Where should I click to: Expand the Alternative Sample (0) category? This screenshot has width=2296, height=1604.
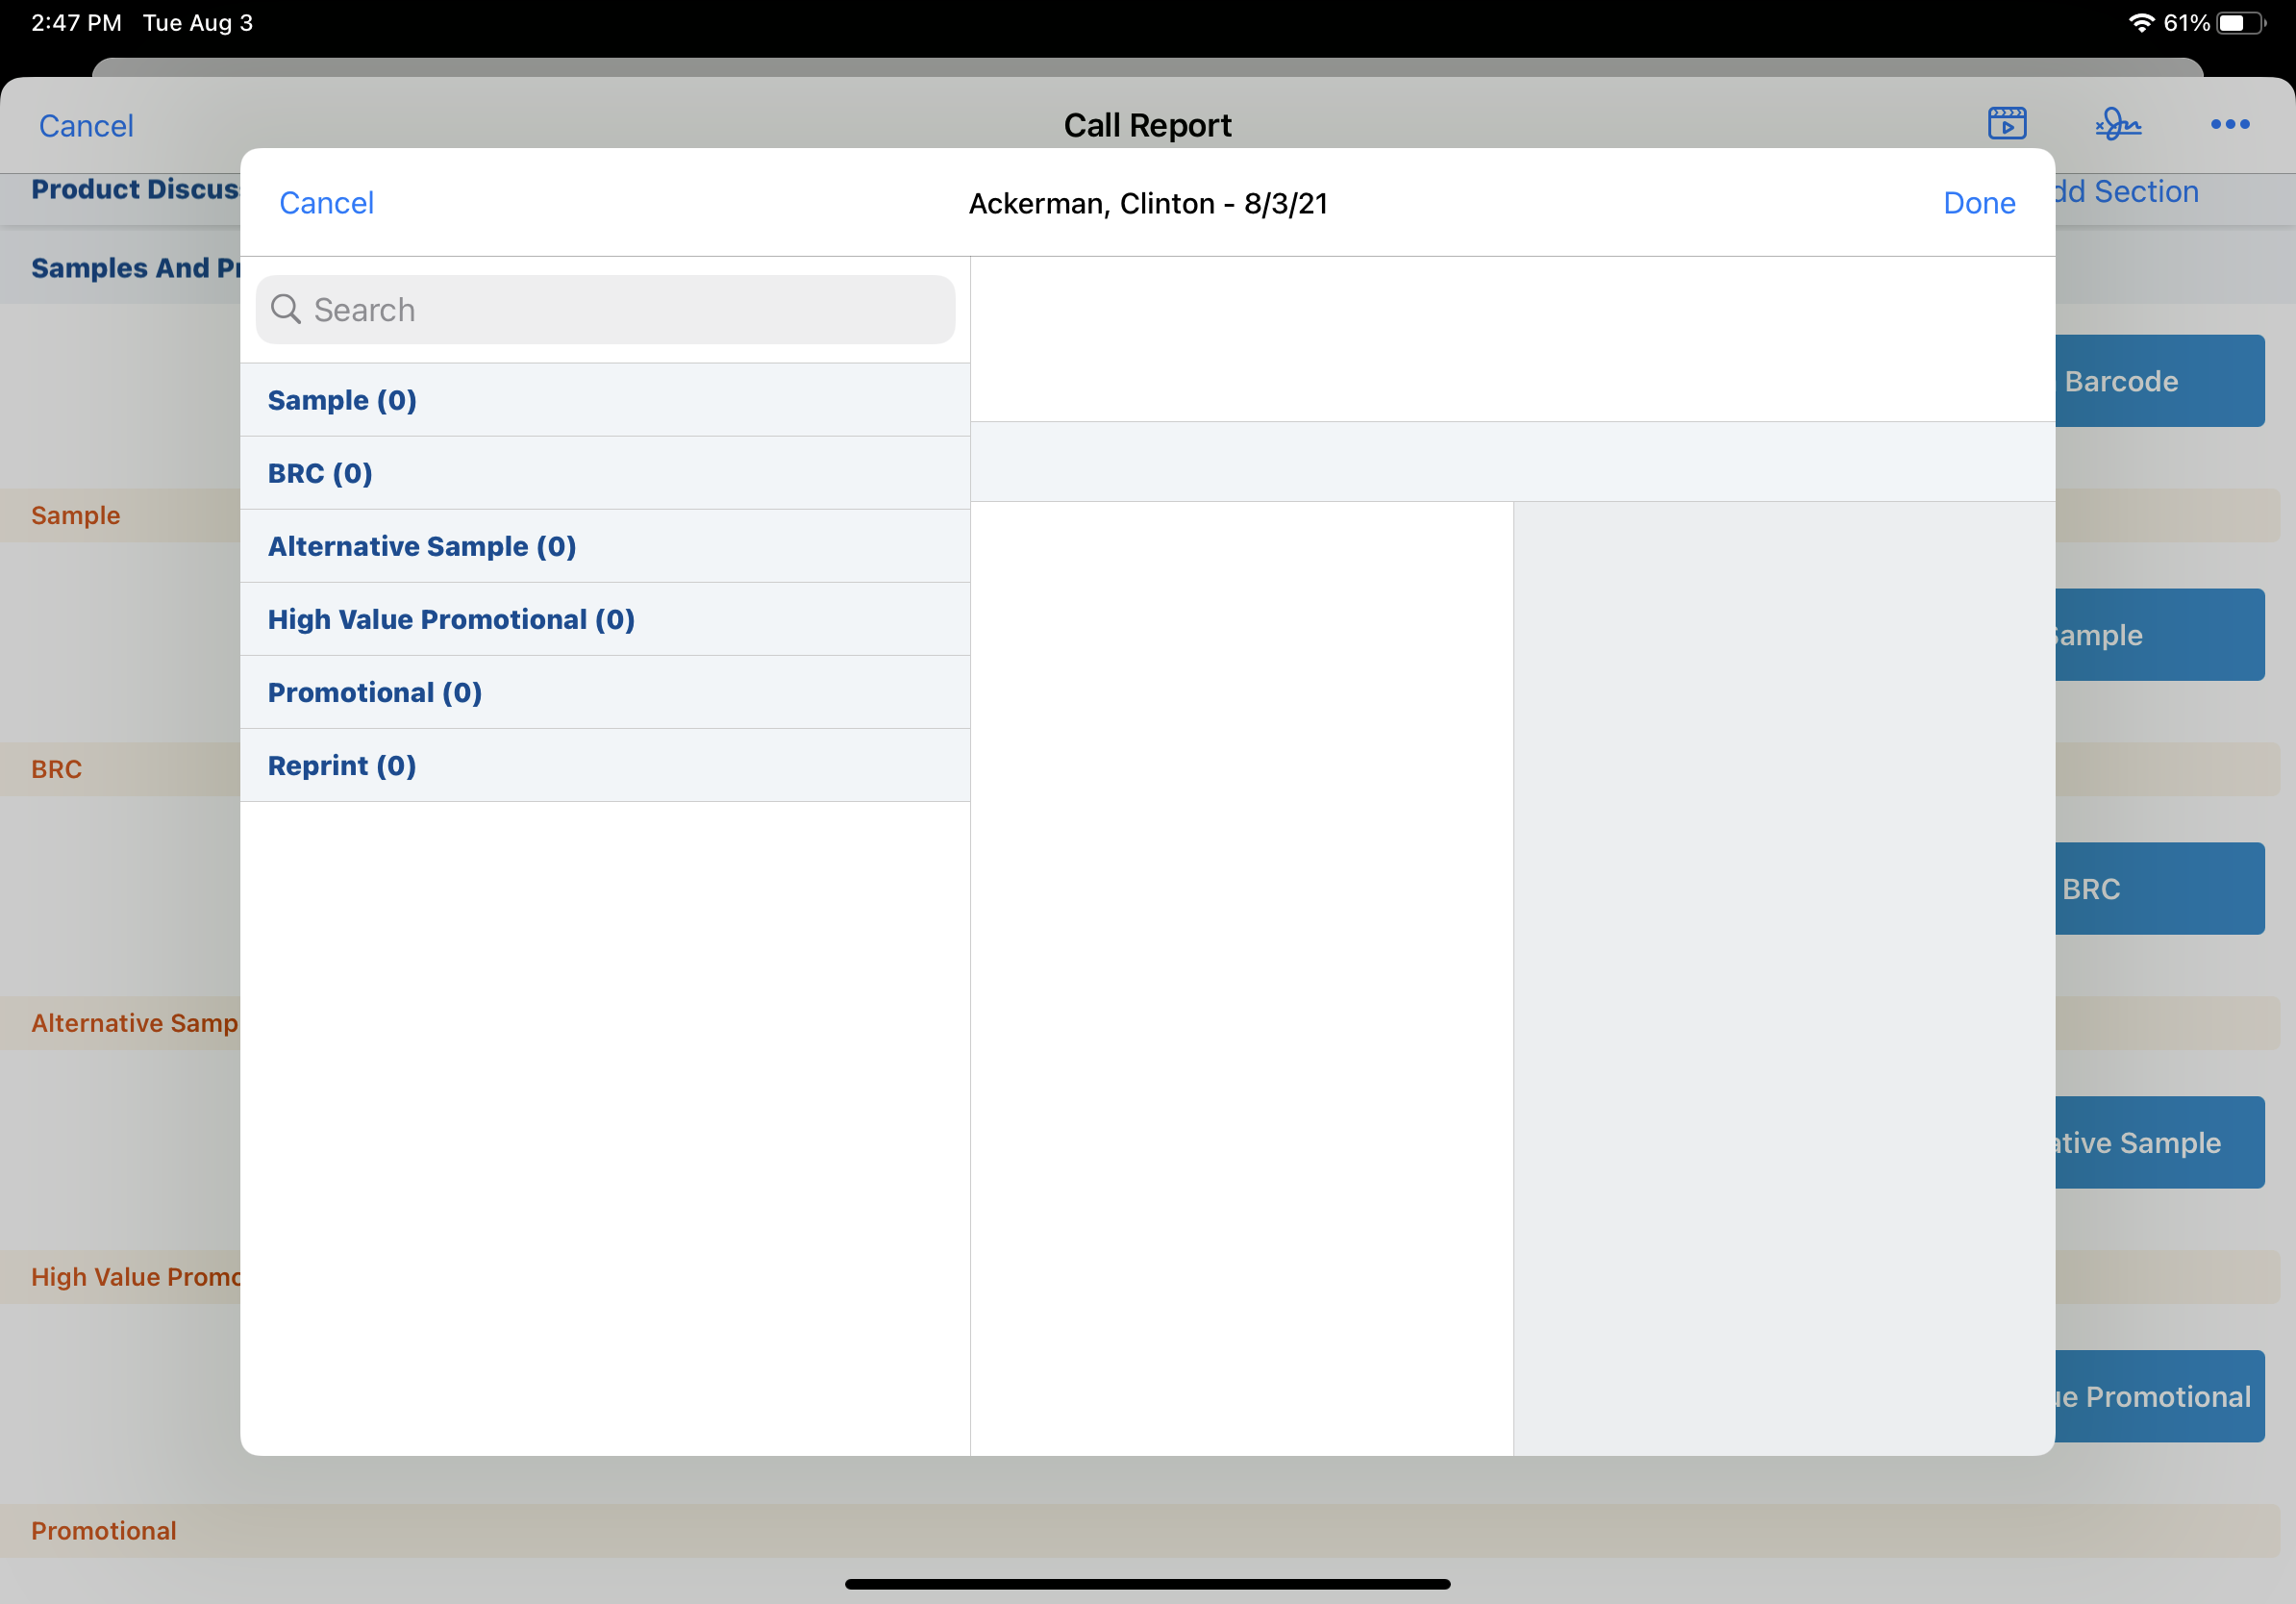tap(604, 546)
